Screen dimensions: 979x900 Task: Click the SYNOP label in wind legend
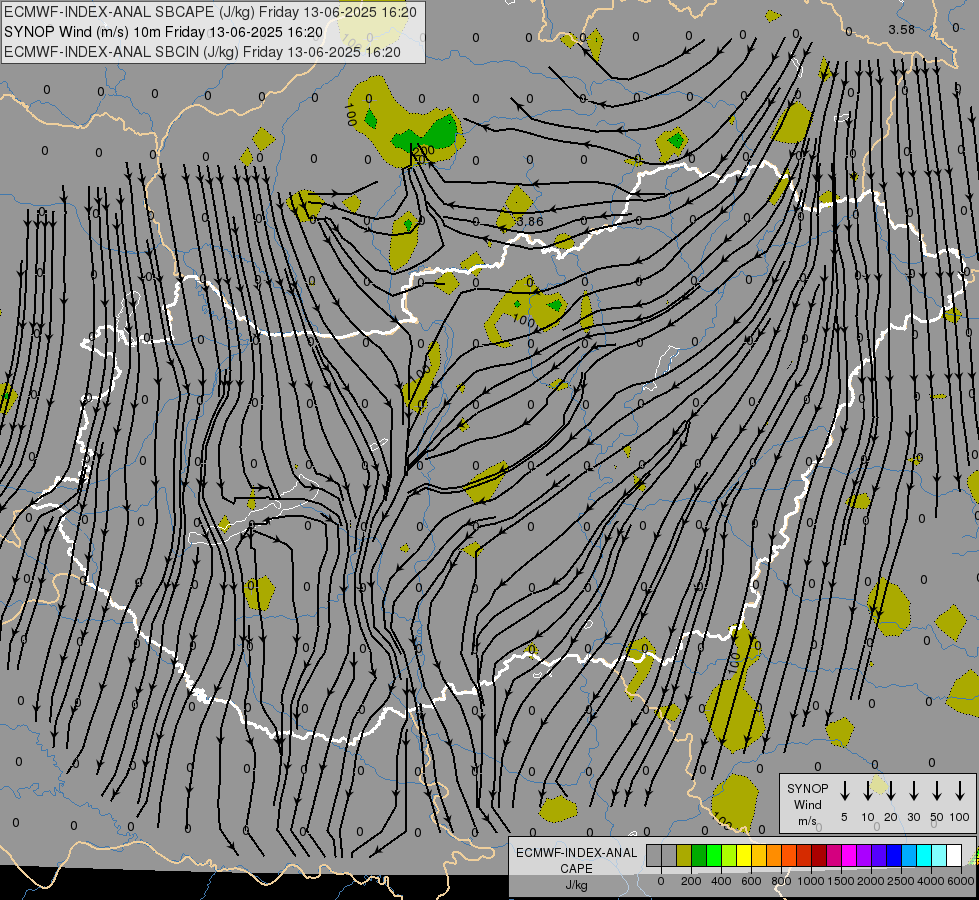coord(807,788)
